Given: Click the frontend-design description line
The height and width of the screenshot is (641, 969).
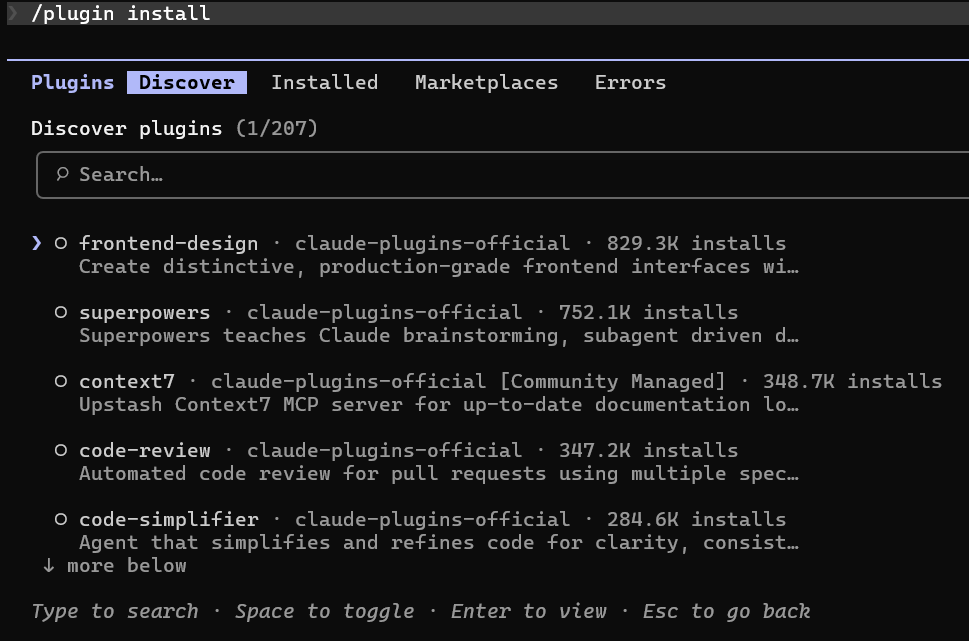Looking at the screenshot, I should click(439, 266).
